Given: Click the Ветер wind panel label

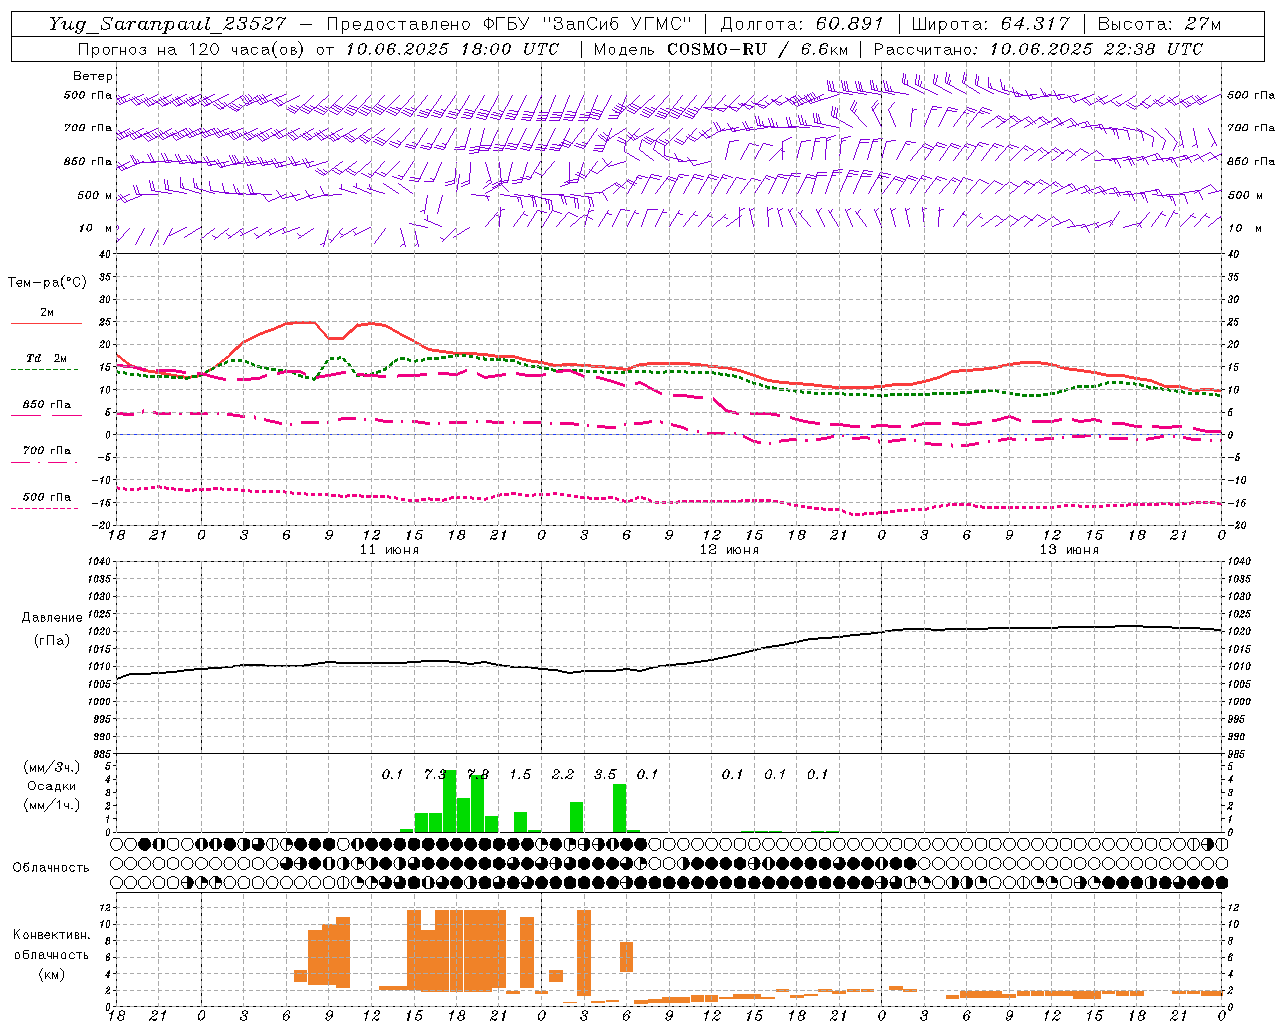Looking at the screenshot, I should (x=92, y=76).
